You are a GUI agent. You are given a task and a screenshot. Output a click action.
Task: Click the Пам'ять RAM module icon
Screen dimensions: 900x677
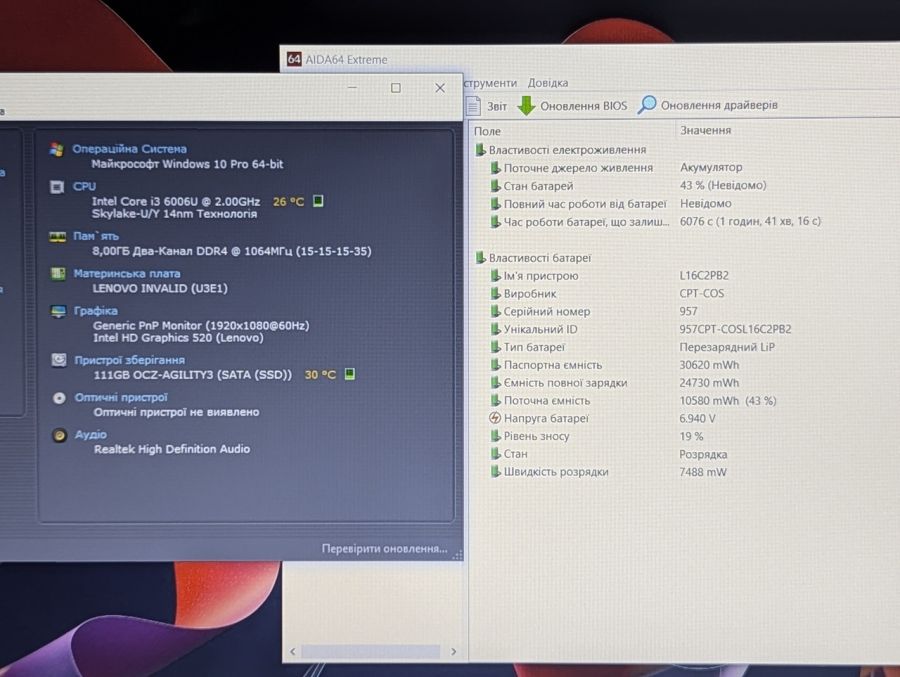(57, 237)
